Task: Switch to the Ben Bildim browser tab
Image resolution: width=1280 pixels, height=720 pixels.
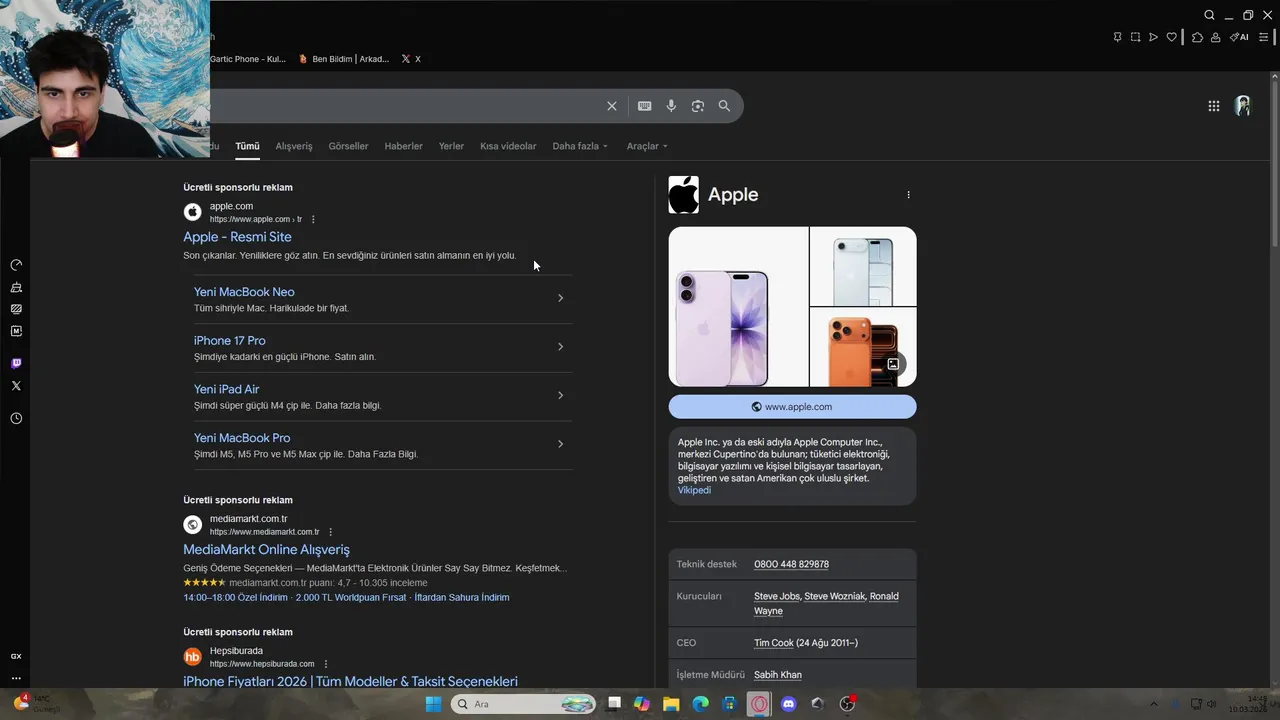Action: tap(343, 59)
